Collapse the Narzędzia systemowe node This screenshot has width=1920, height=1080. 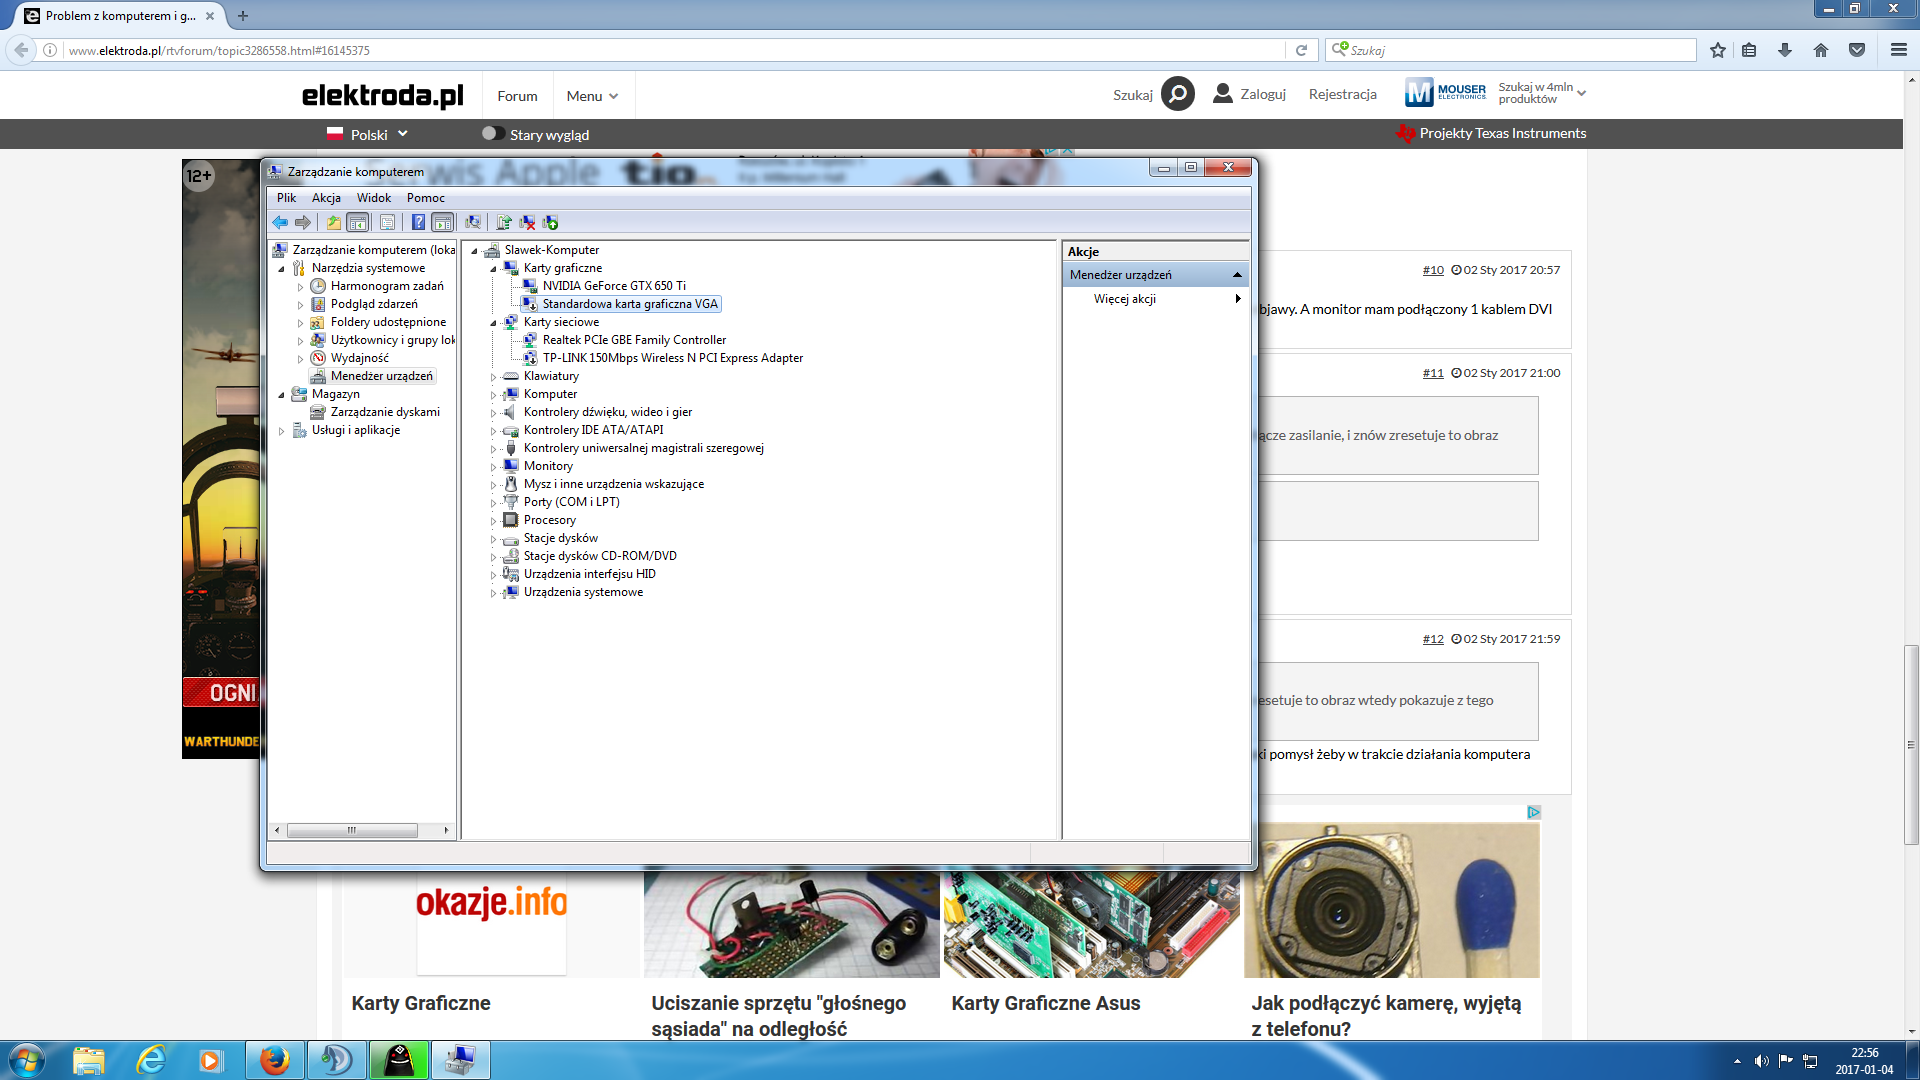[x=281, y=268]
